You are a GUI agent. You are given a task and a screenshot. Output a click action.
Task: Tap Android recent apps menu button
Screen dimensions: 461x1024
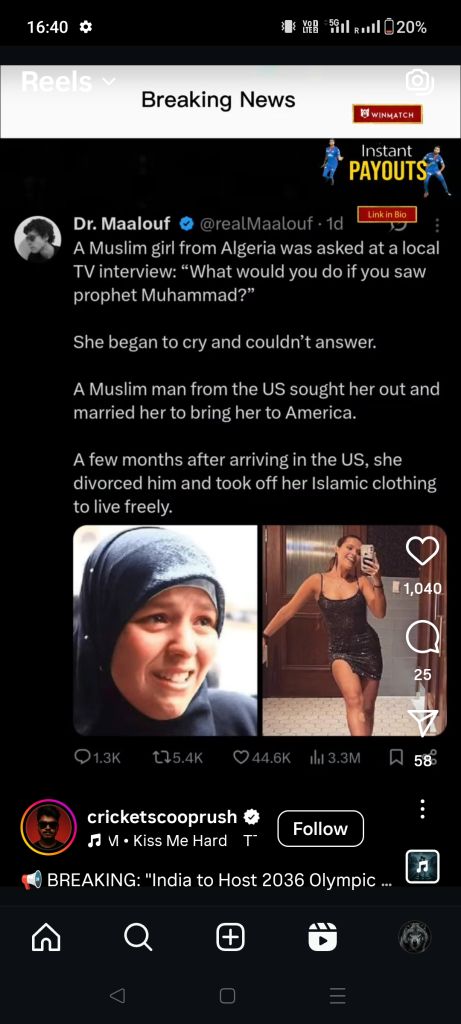338,995
